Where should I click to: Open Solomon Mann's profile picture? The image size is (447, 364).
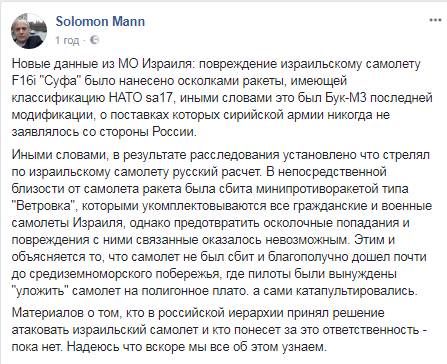click(29, 31)
